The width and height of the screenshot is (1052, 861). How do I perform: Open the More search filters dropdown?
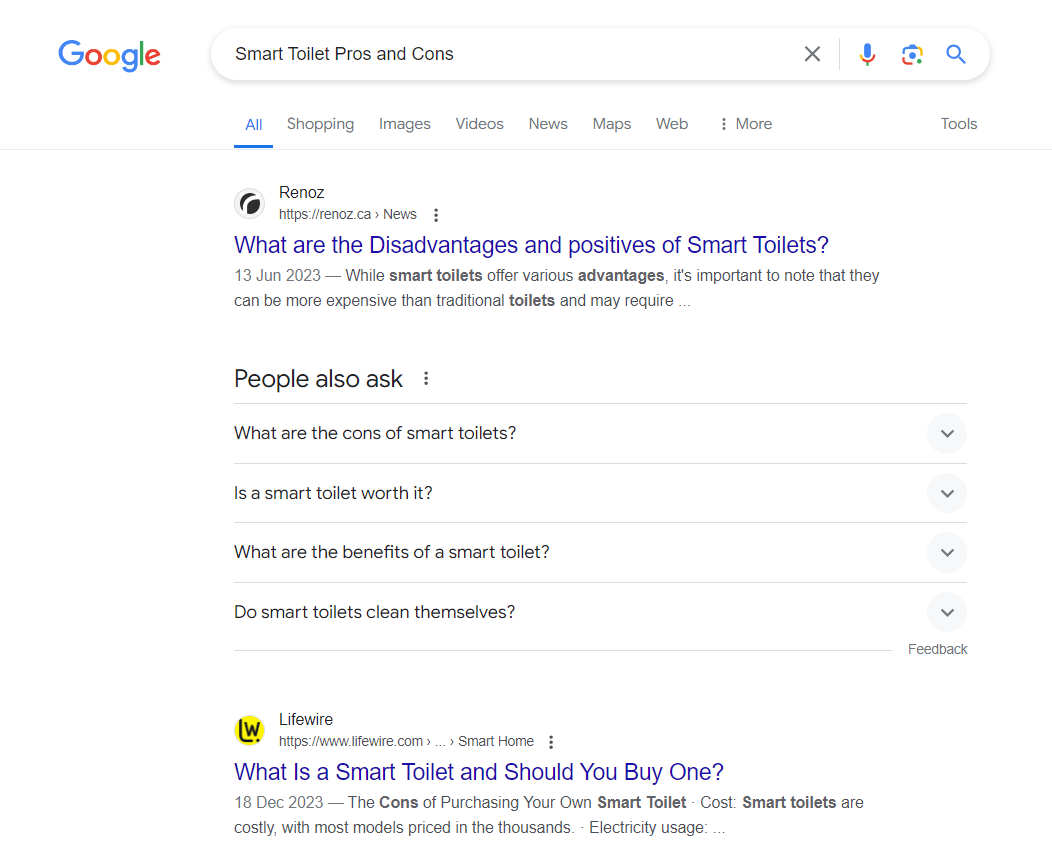click(745, 124)
